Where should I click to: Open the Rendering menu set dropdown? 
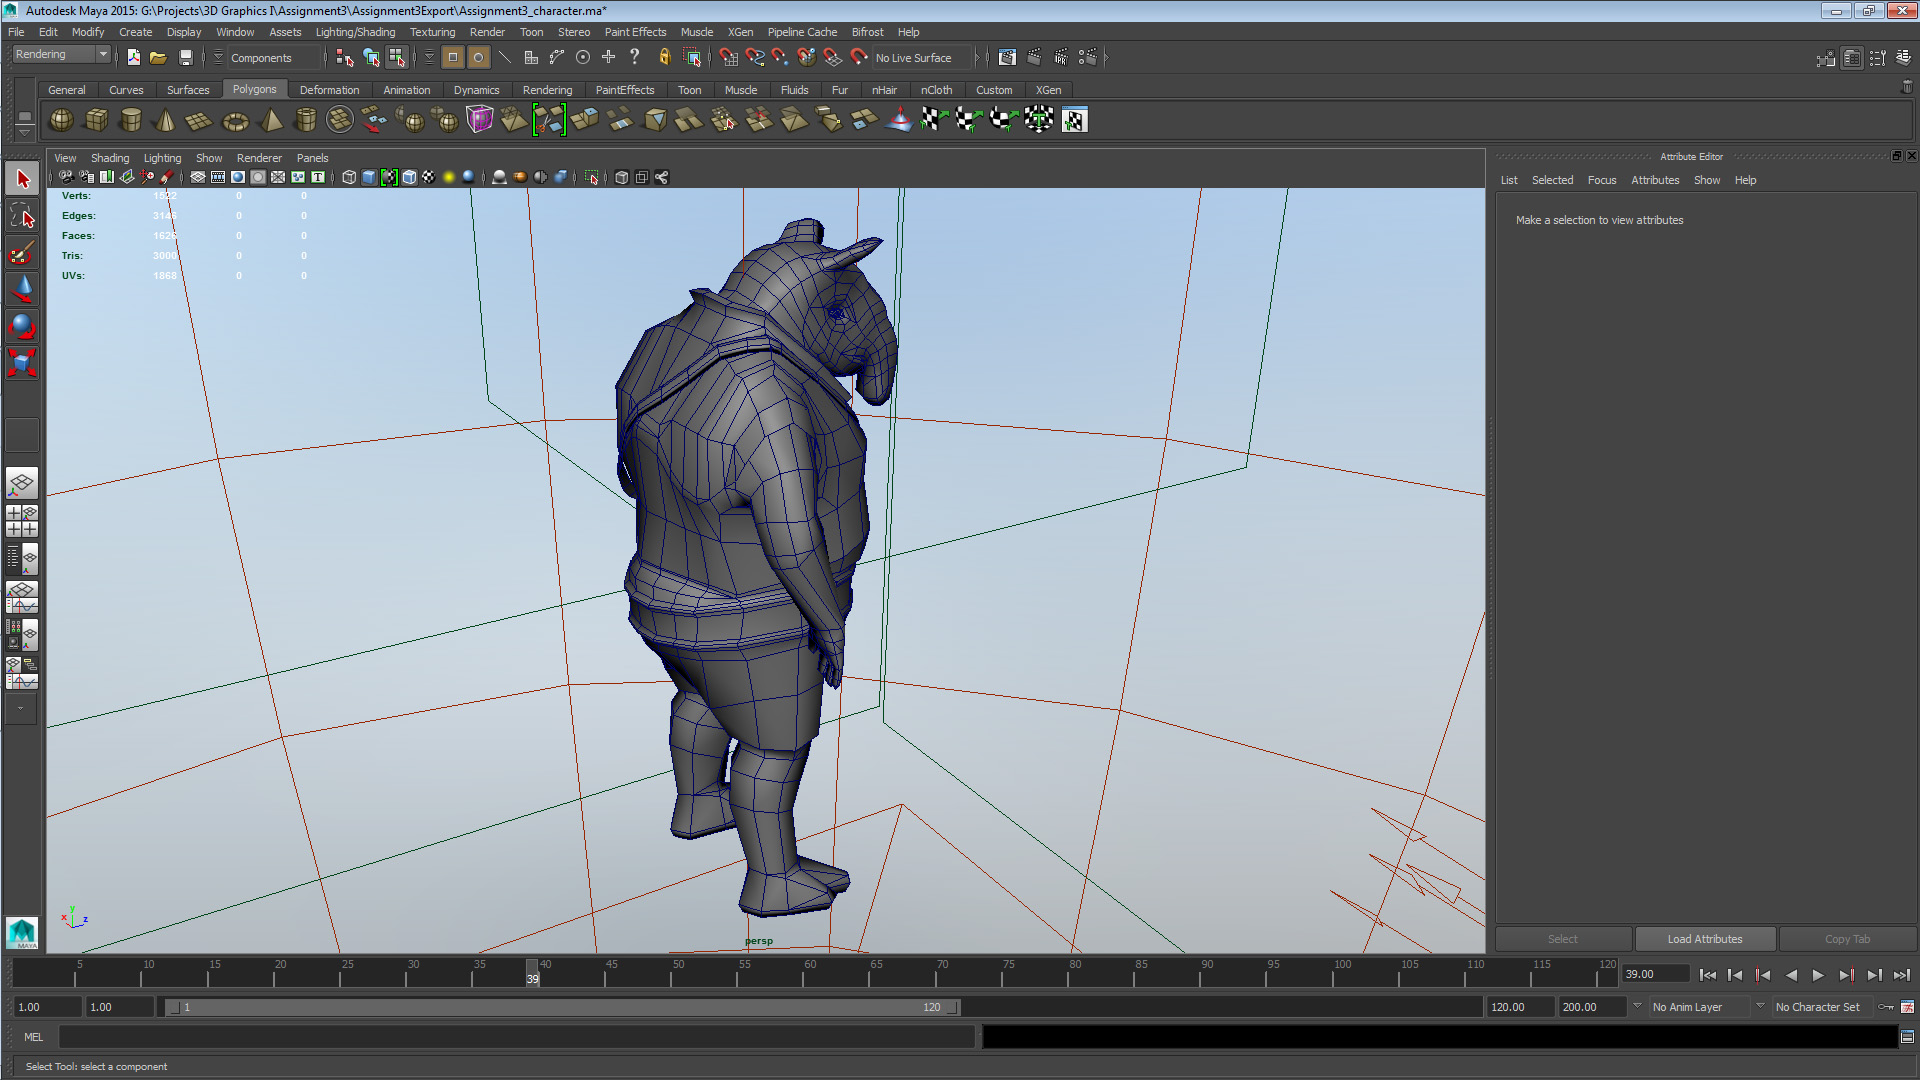pos(60,55)
